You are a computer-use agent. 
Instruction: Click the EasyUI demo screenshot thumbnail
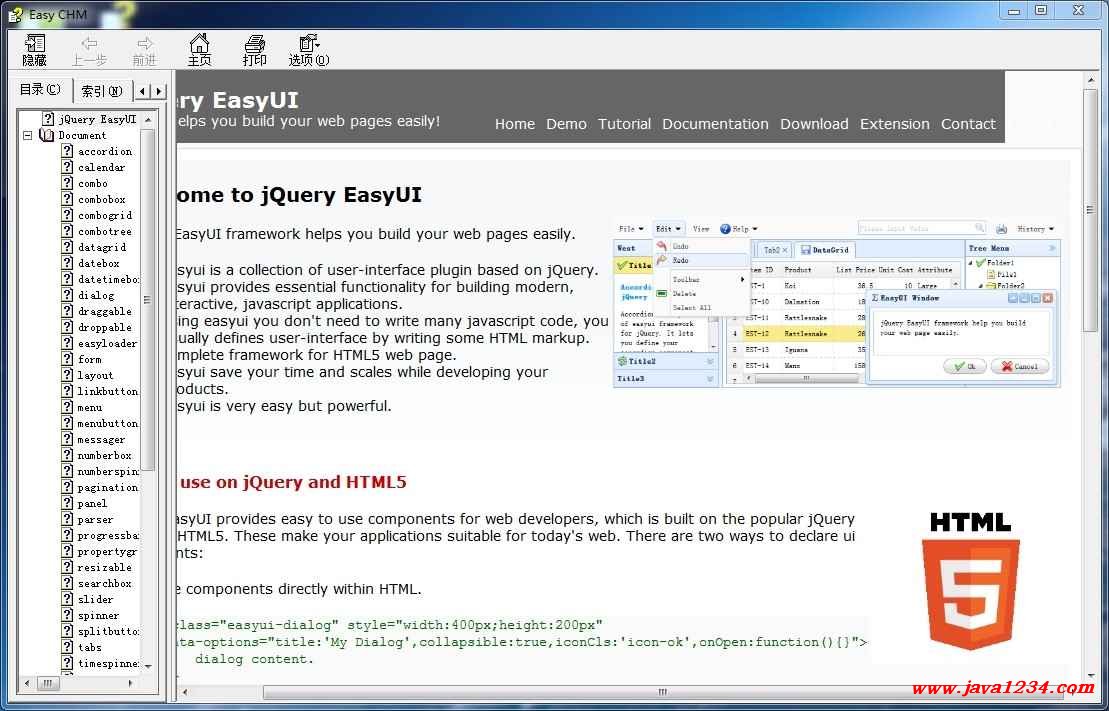point(836,302)
